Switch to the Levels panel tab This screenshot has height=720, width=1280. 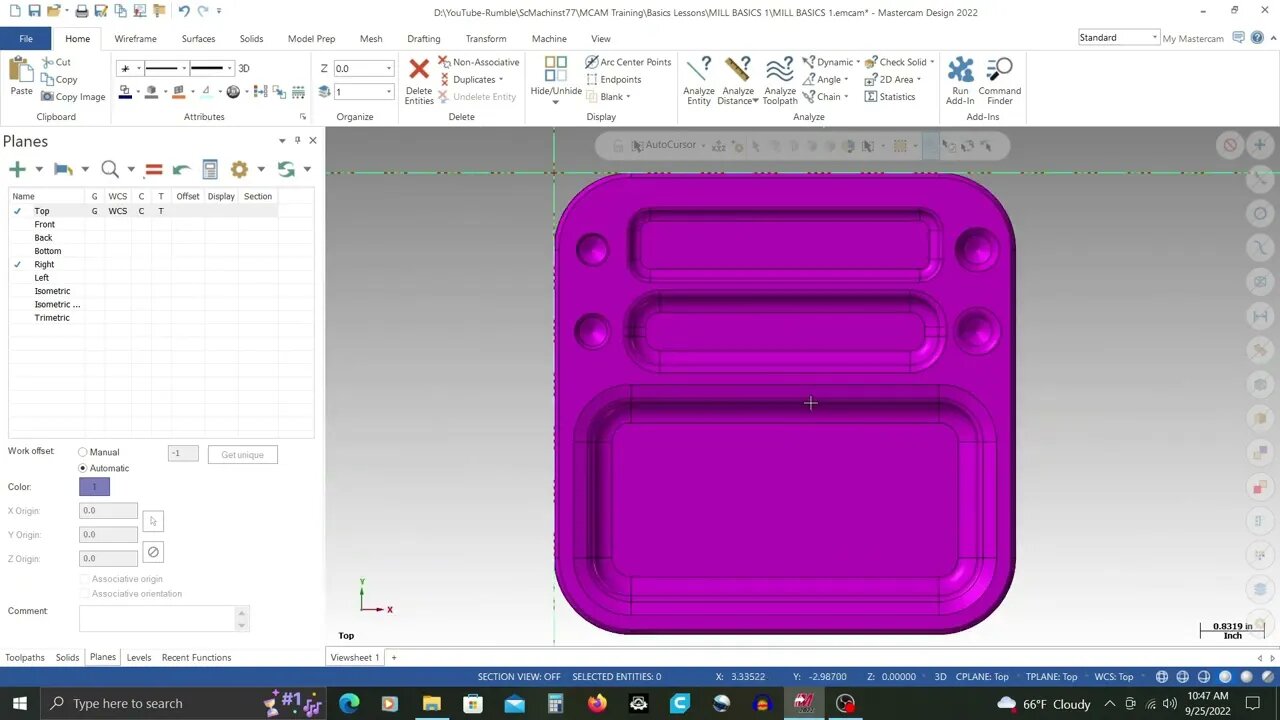coord(139,657)
